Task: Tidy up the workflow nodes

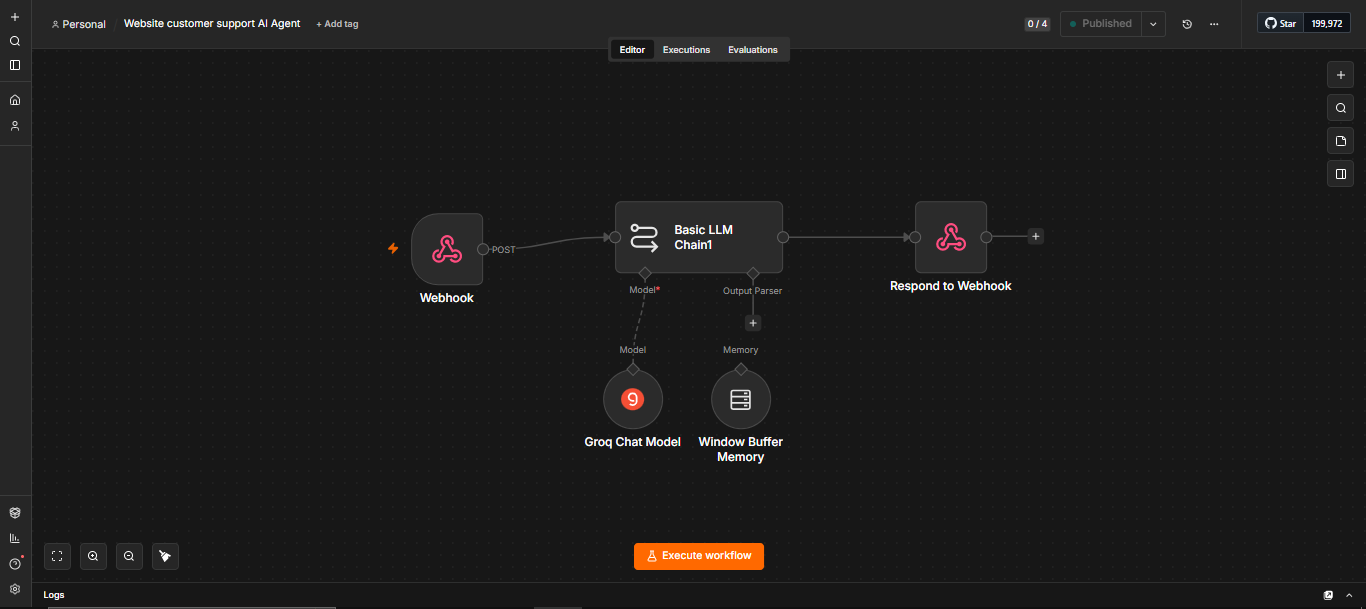Action: click(165, 556)
